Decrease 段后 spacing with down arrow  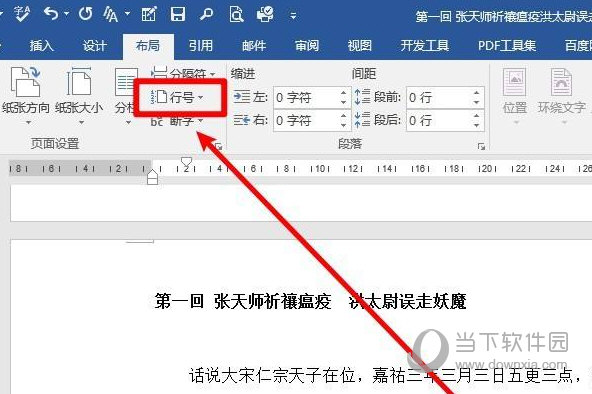(476, 125)
